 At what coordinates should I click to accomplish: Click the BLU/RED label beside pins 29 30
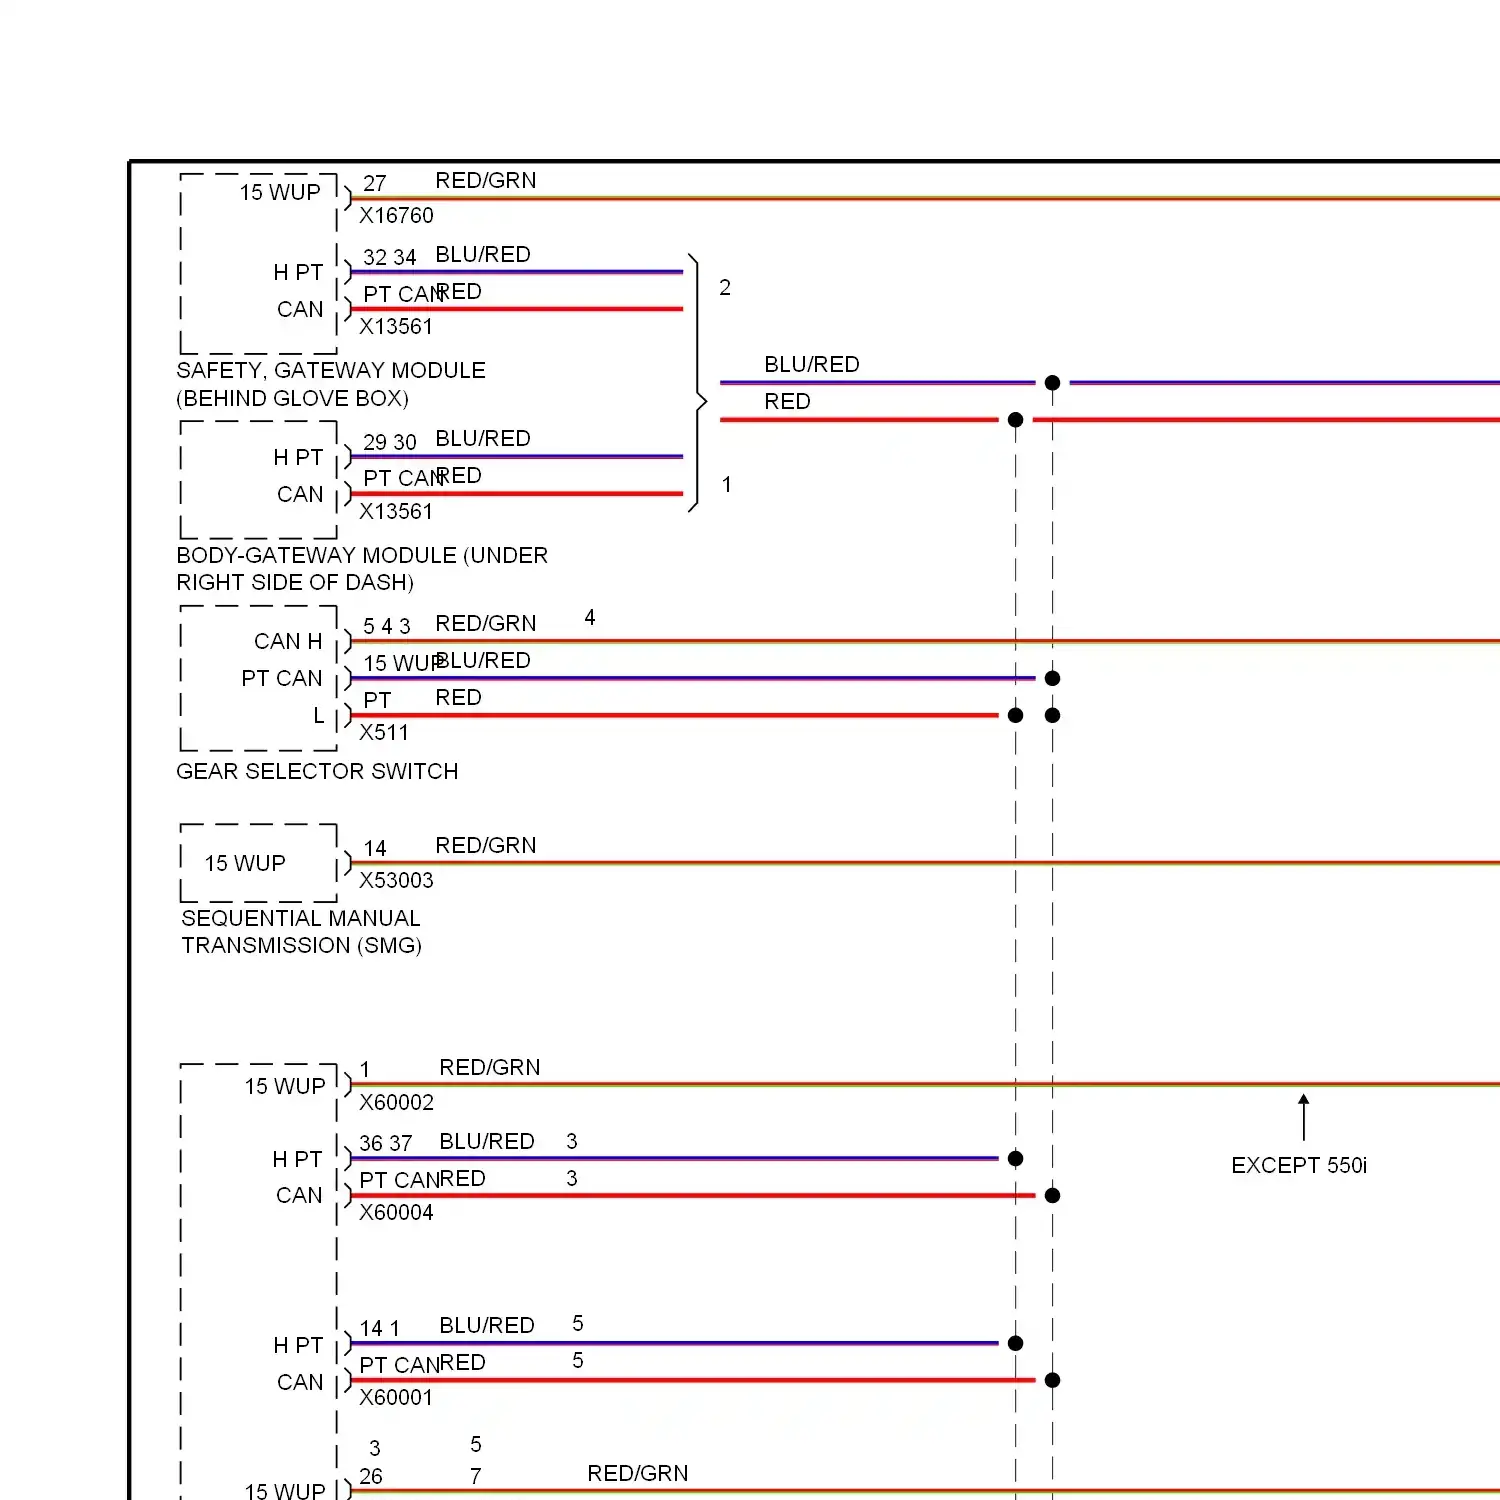(483, 438)
